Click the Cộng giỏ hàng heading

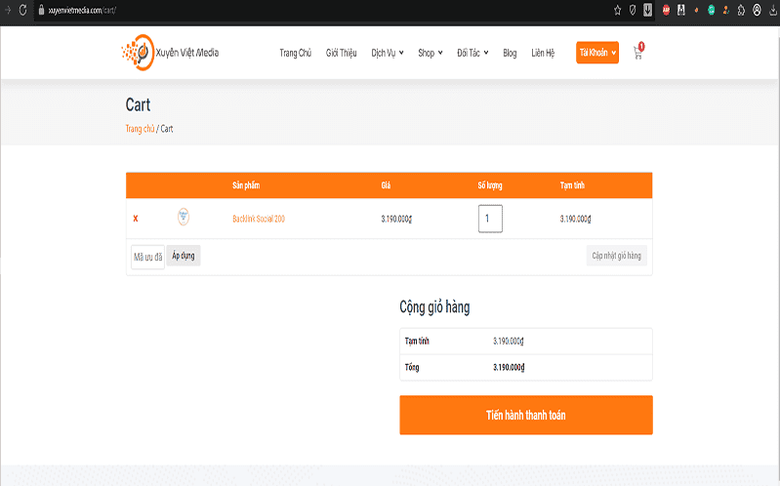(434, 307)
